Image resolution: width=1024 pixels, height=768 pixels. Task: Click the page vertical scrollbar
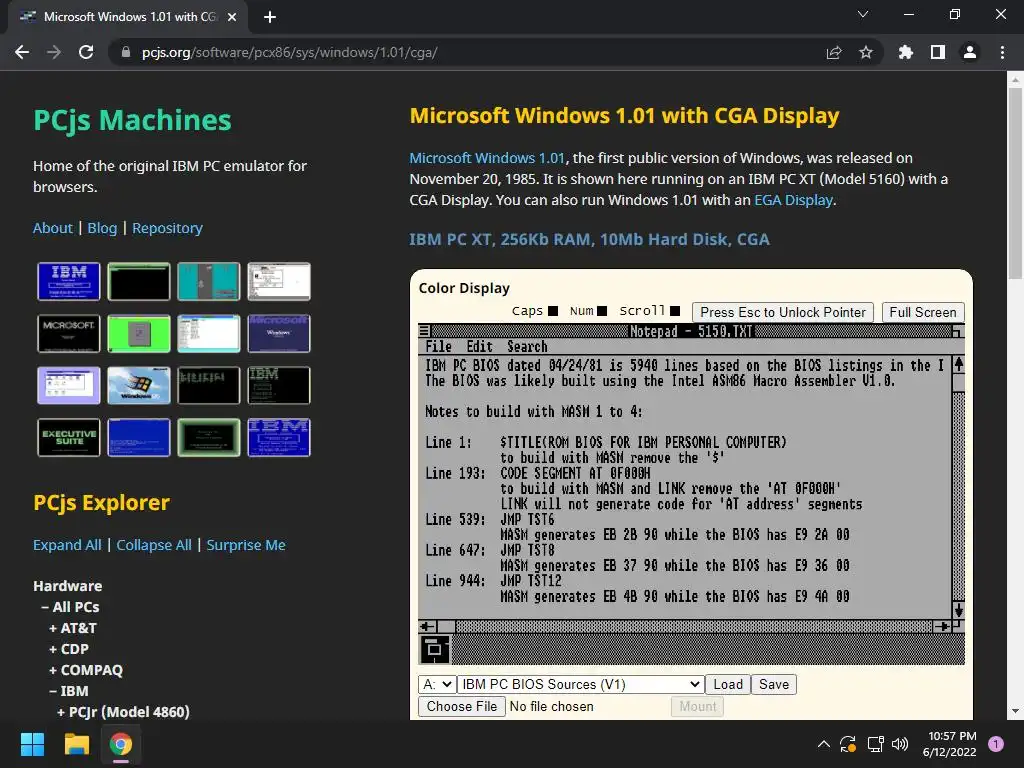(1015, 183)
